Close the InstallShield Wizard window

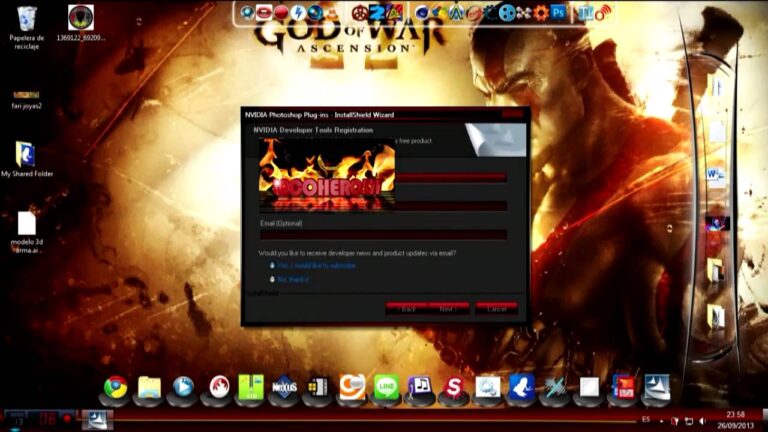point(512,114)
